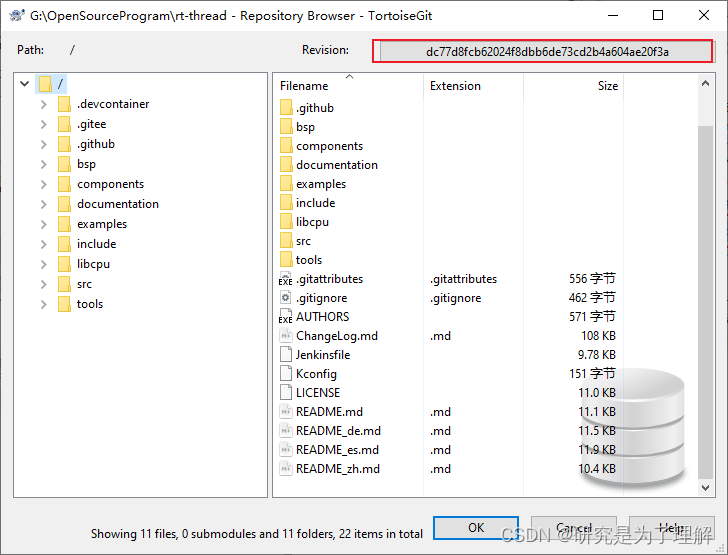Click bsp folder icon in file list

tap(286, 127)
